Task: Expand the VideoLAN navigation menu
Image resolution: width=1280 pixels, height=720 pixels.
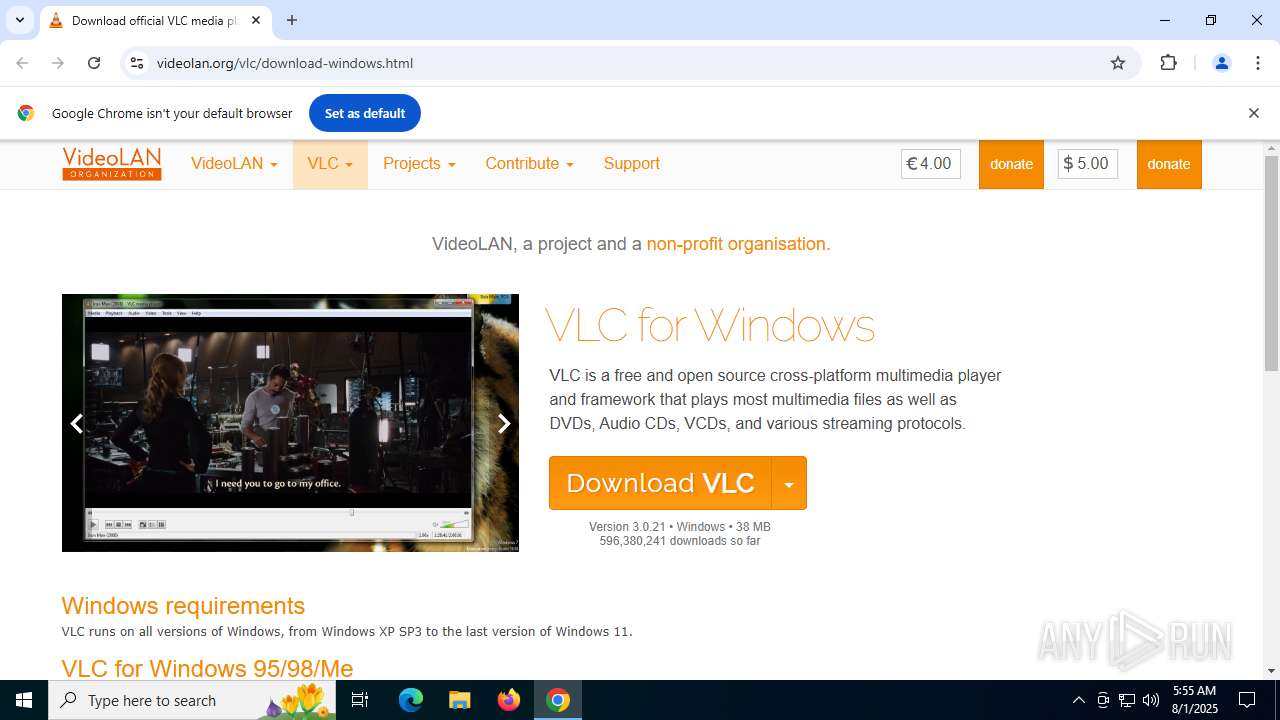Action: click(x=234, y=164)
